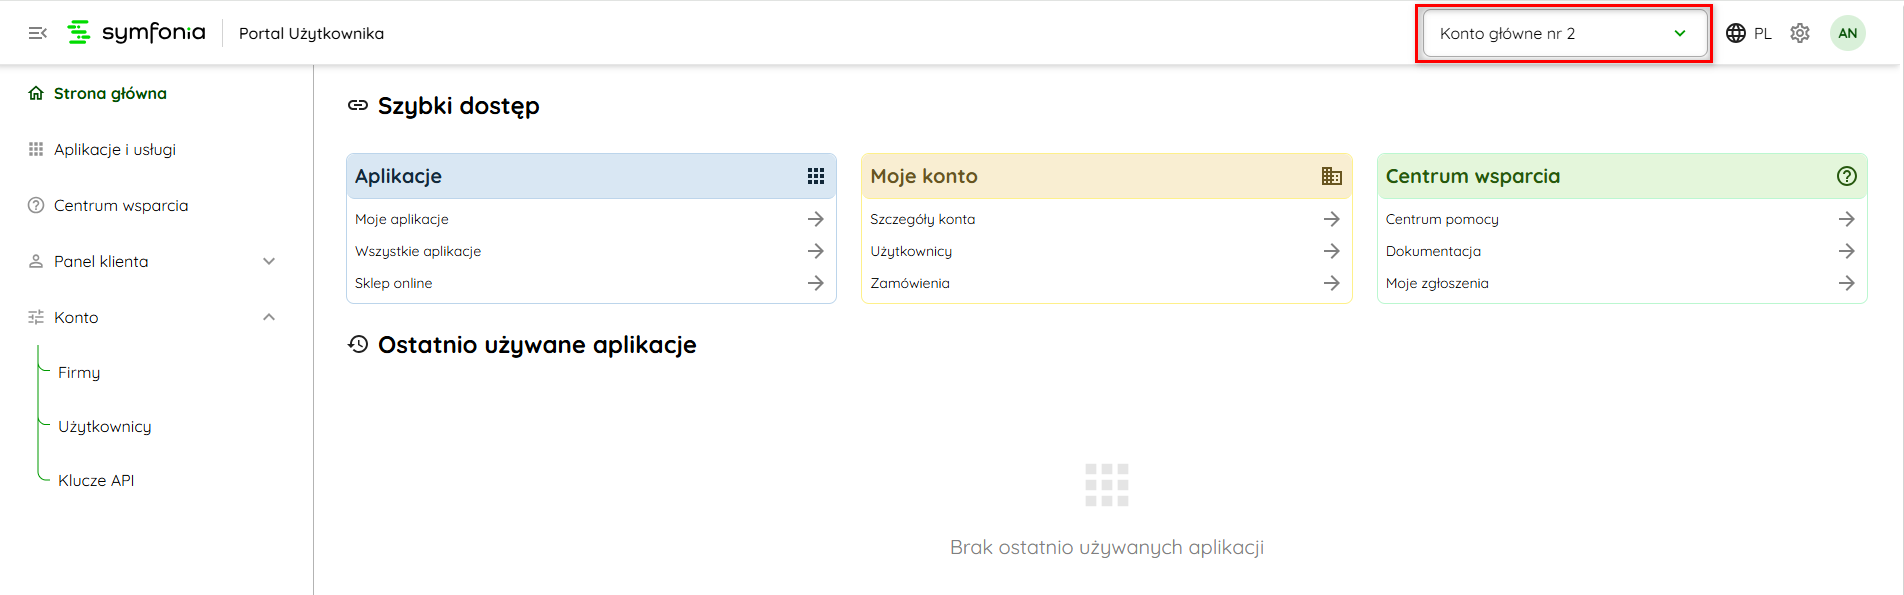Select Firmy under Konto
The height and width of the screenshot is (595, 1904).
pyautogui.click(x=79, y=372)
